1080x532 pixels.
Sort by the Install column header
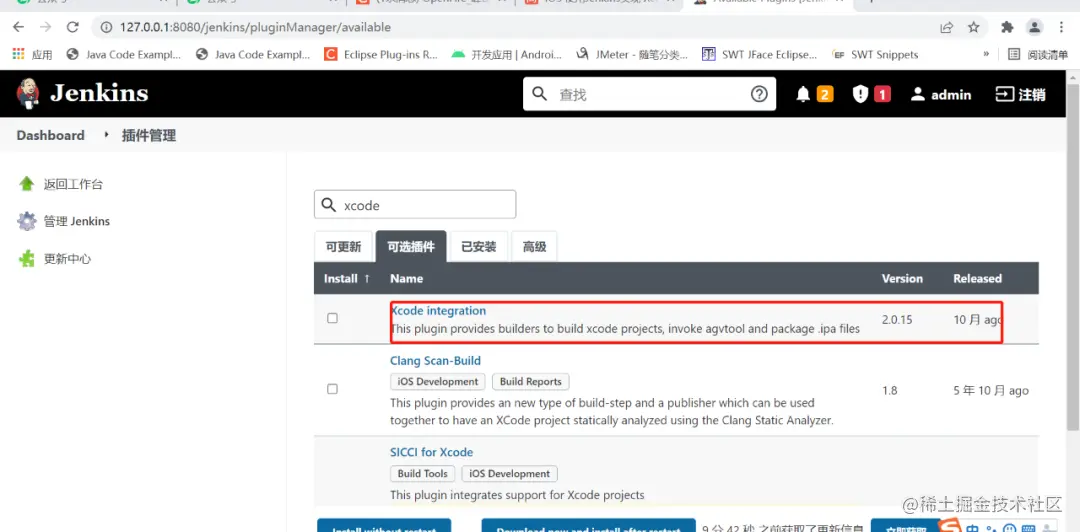(347, 278)
